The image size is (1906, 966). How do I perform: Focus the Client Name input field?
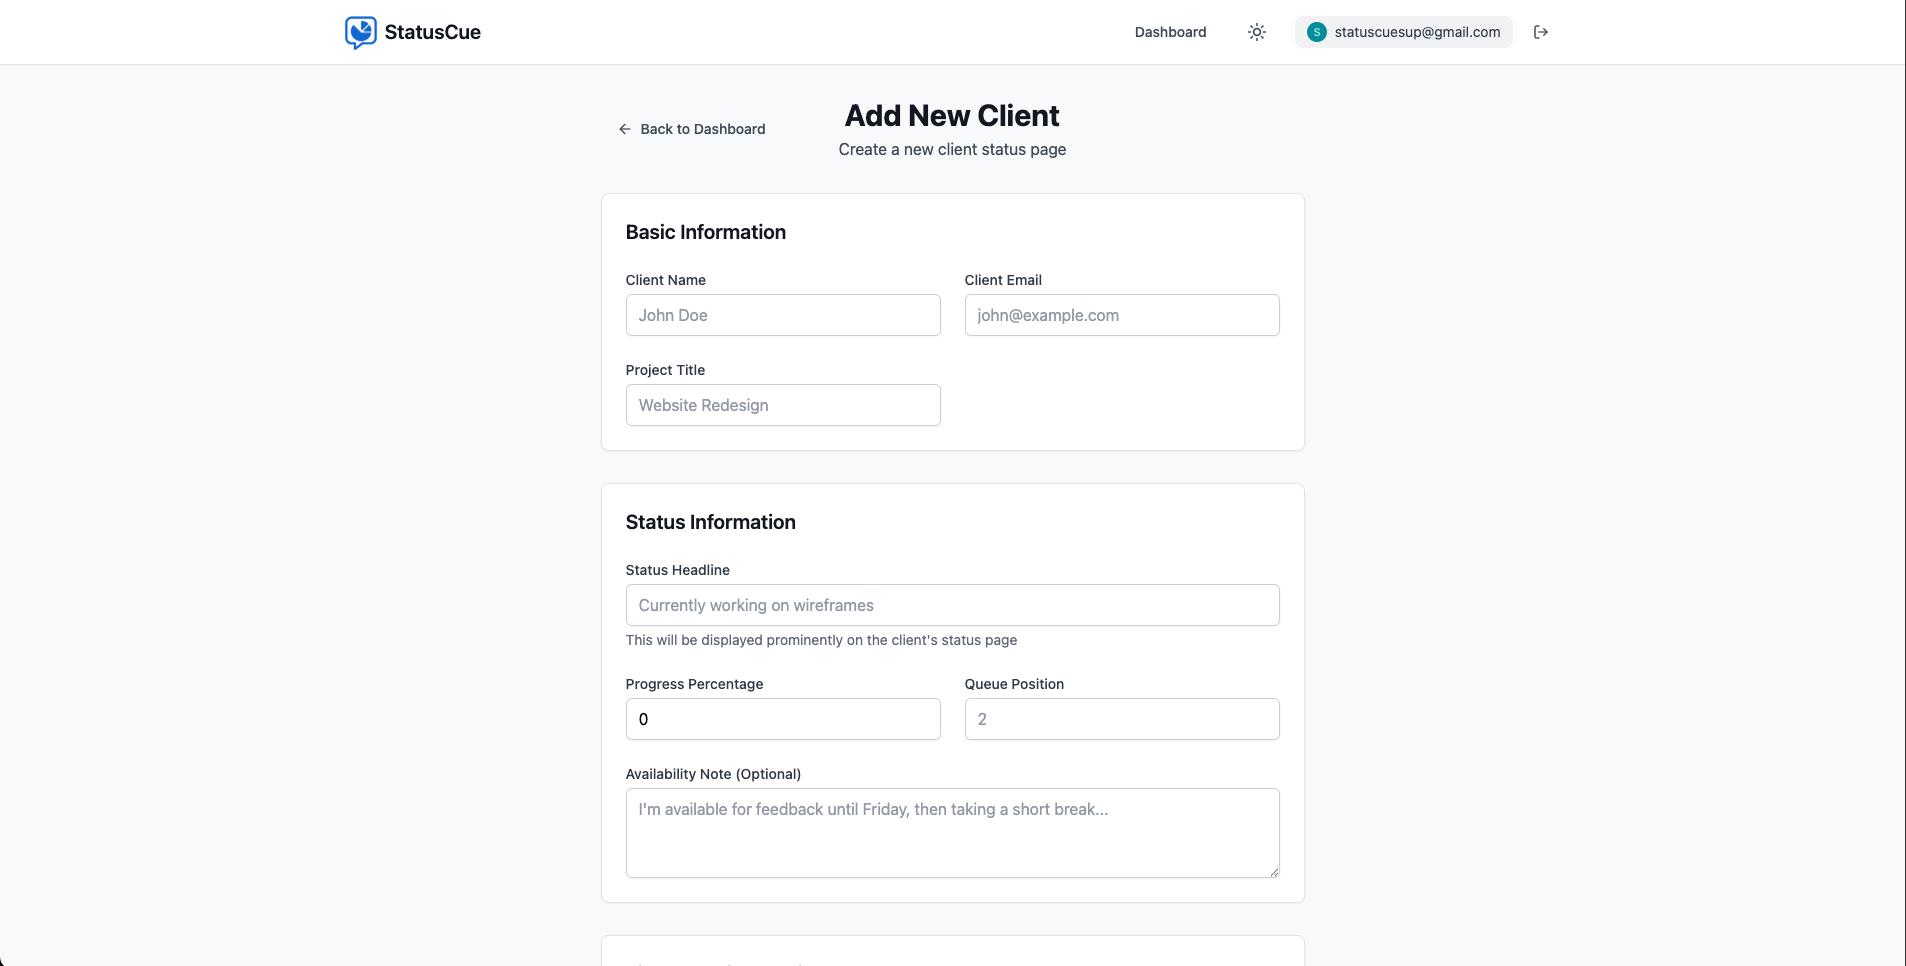pos(783,315)
